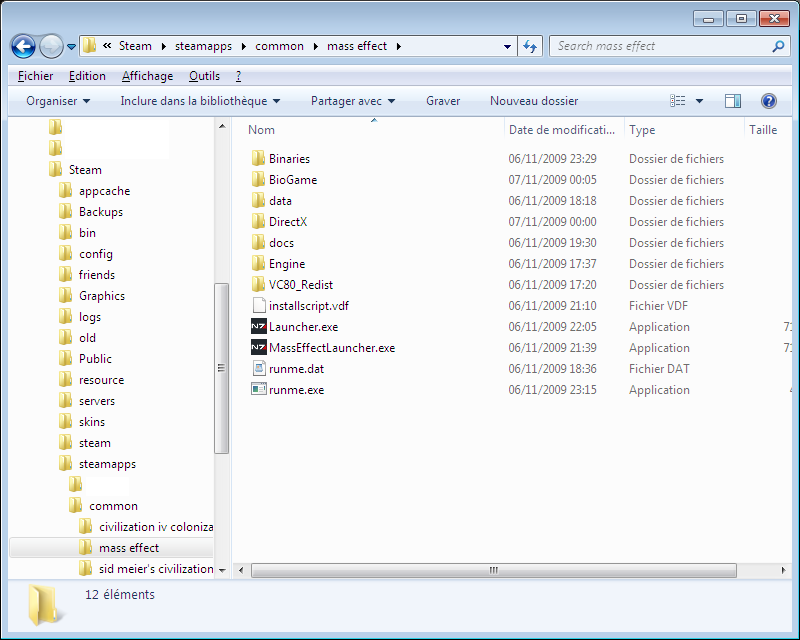Viewport: 800px width, 640px height.
Task: Open the Binaries folder icon
Action: [x=258, y=159]
